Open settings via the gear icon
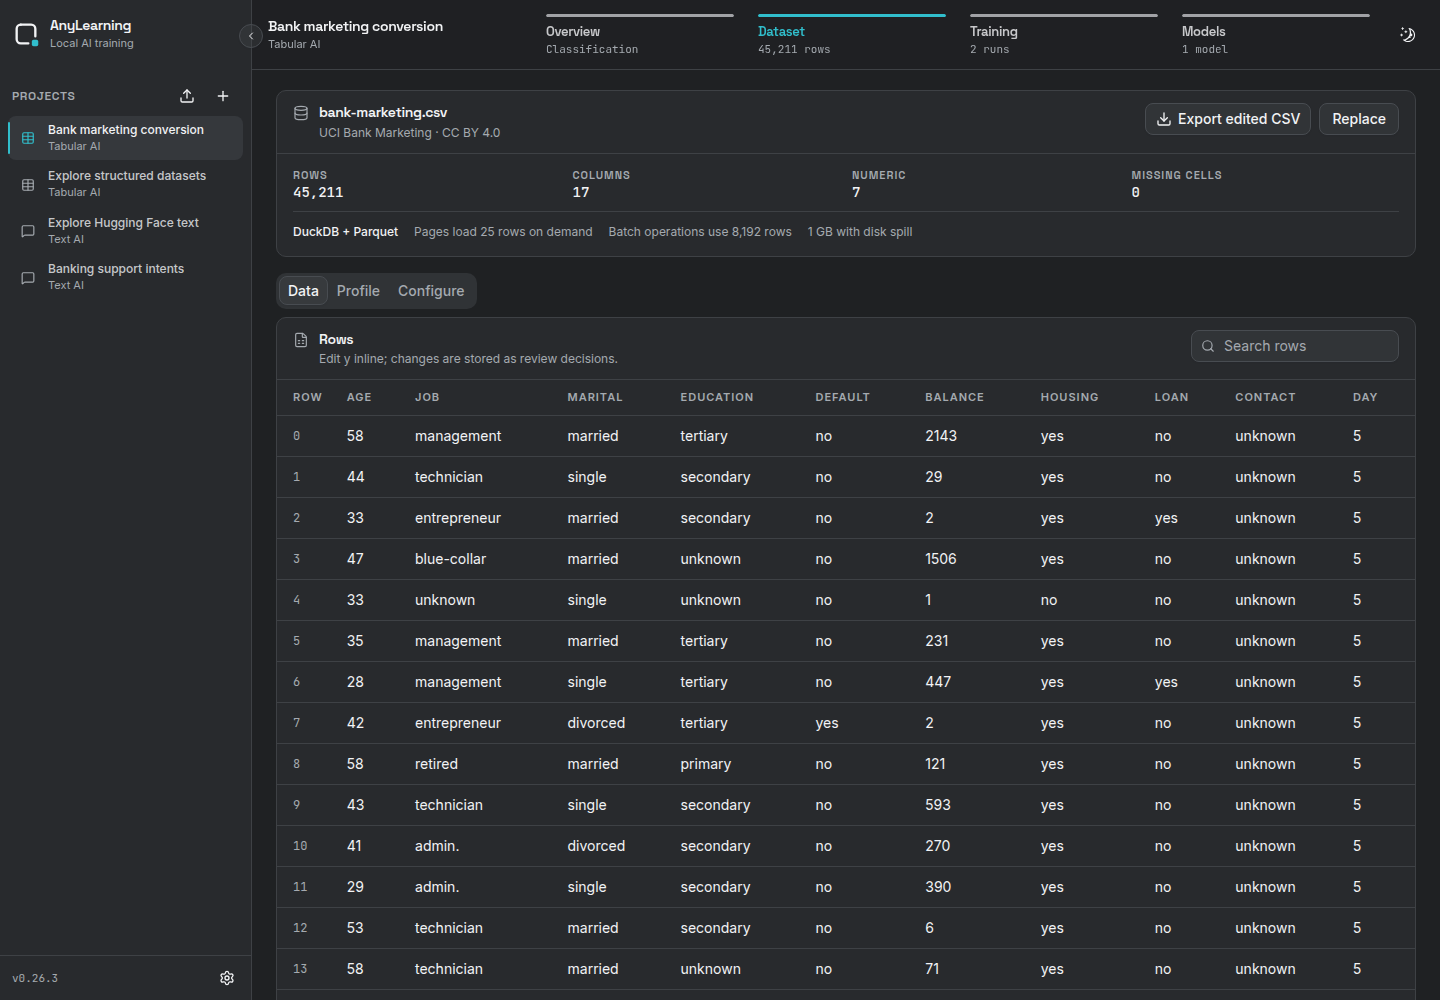The width and height of the screenshot is (1440, 1000). (x=227, y=978)
